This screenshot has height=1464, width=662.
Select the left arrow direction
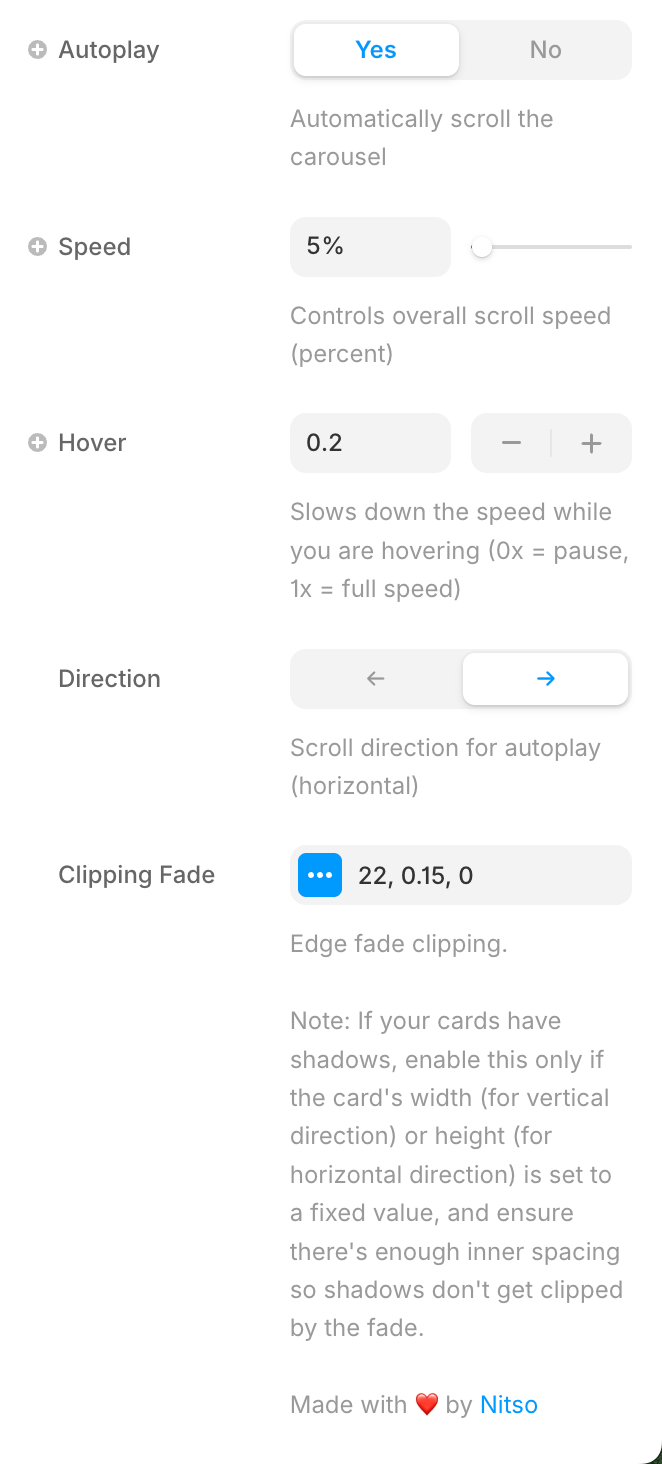(376, 679)
